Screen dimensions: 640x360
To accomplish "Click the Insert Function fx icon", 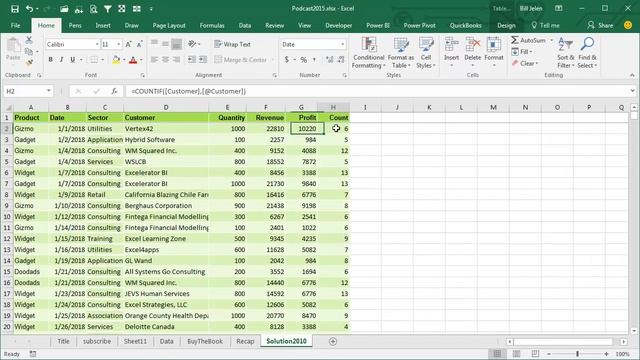I will tap(114, 91).
